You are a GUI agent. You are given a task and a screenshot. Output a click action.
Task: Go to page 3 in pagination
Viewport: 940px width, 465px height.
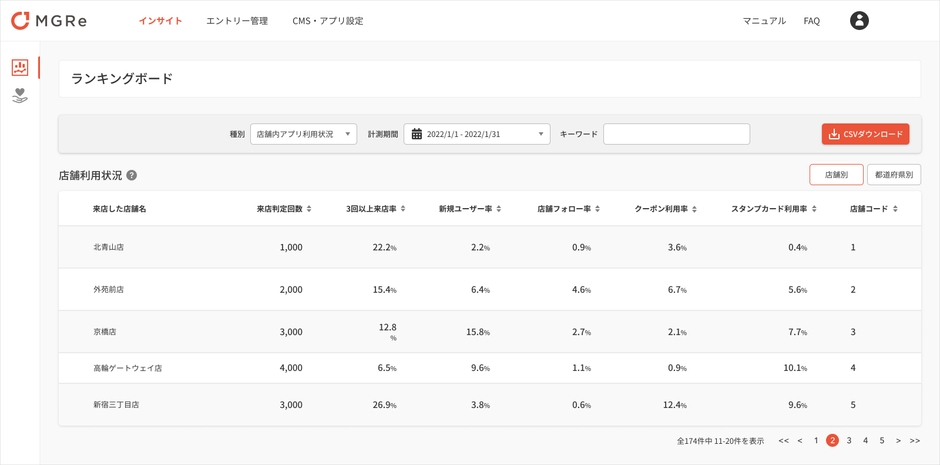pyautogui.click(x=849, y=441)
